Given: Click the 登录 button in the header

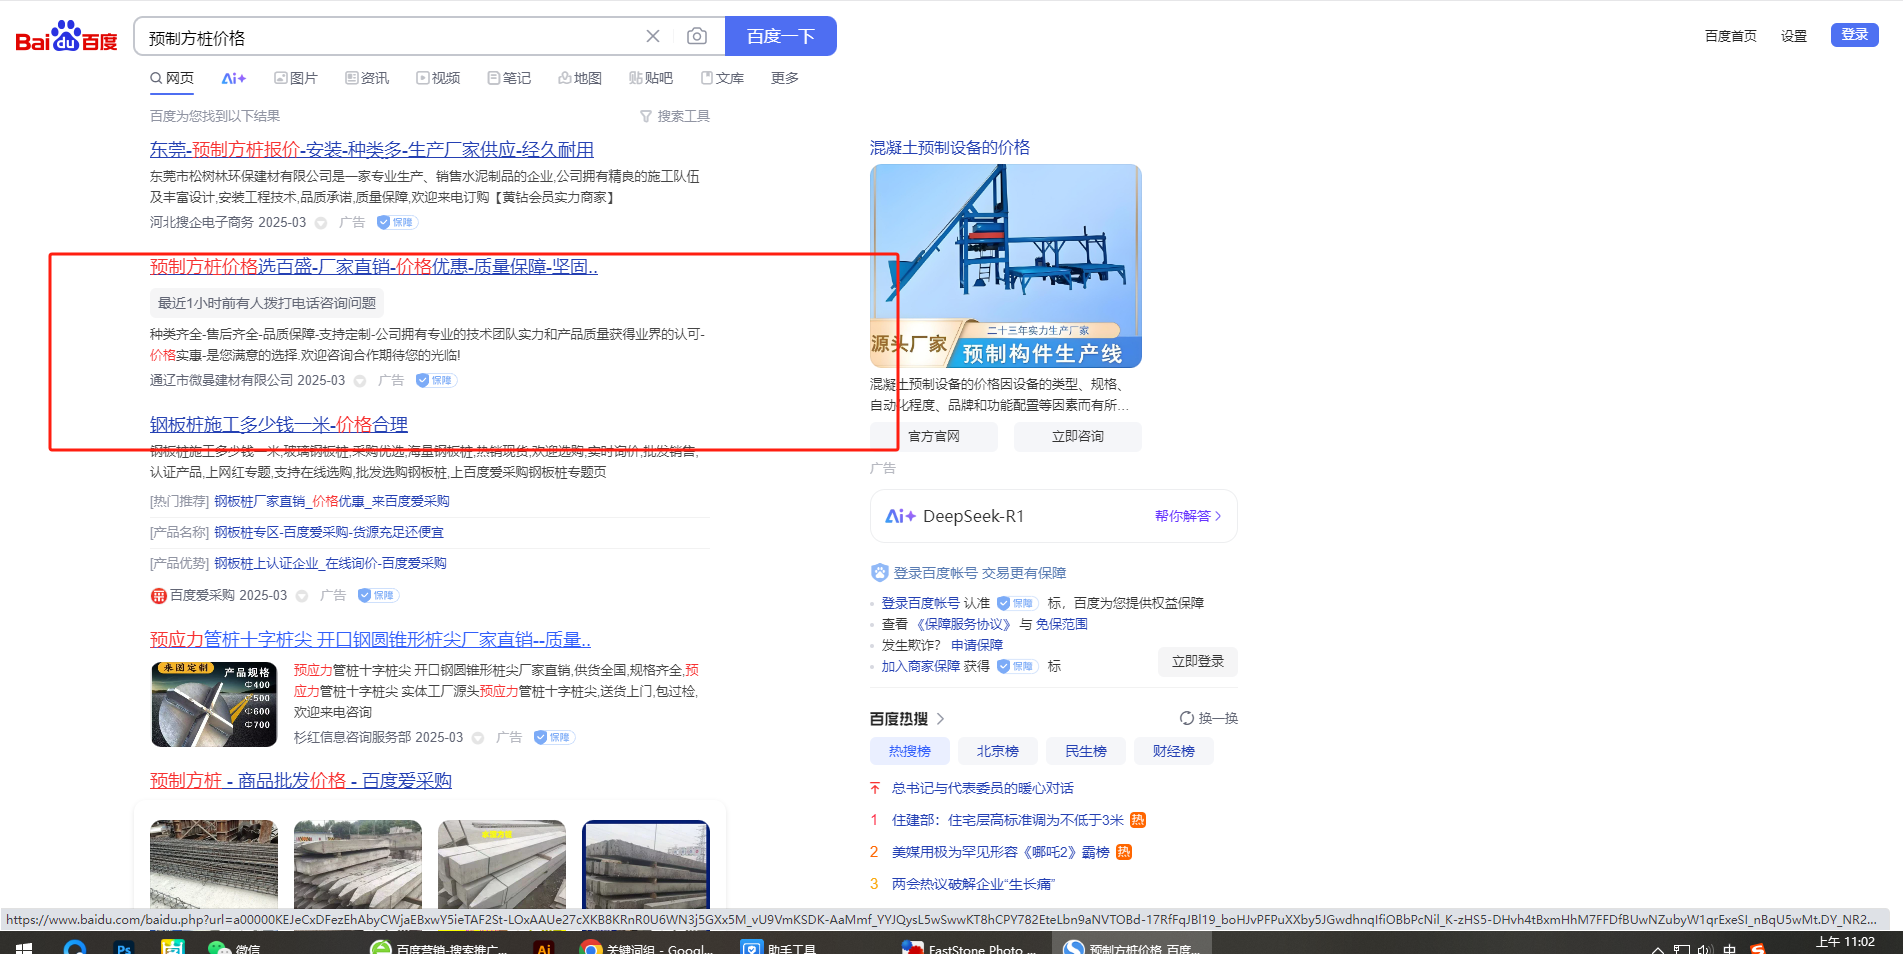Looking at the screenshot, I should tap(1855, 35).
